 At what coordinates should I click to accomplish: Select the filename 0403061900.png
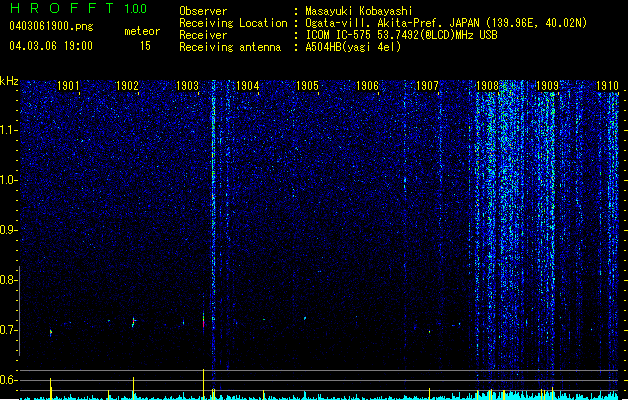51,27
